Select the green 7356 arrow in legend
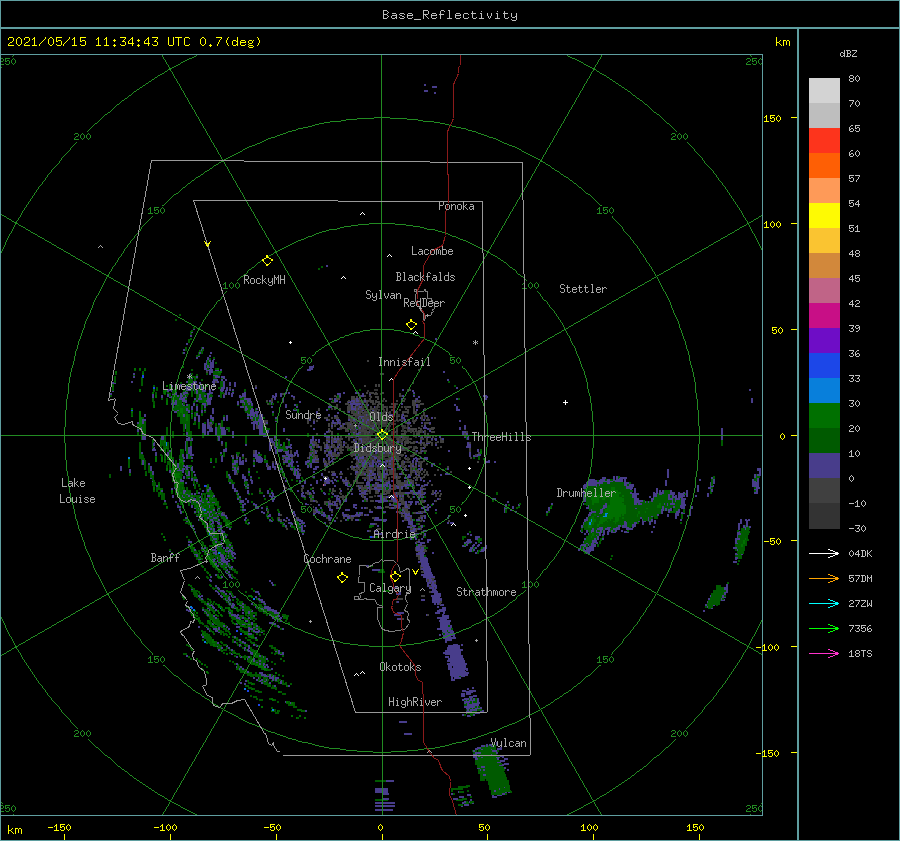Screen dimensions: 900x841 [824, 629]
